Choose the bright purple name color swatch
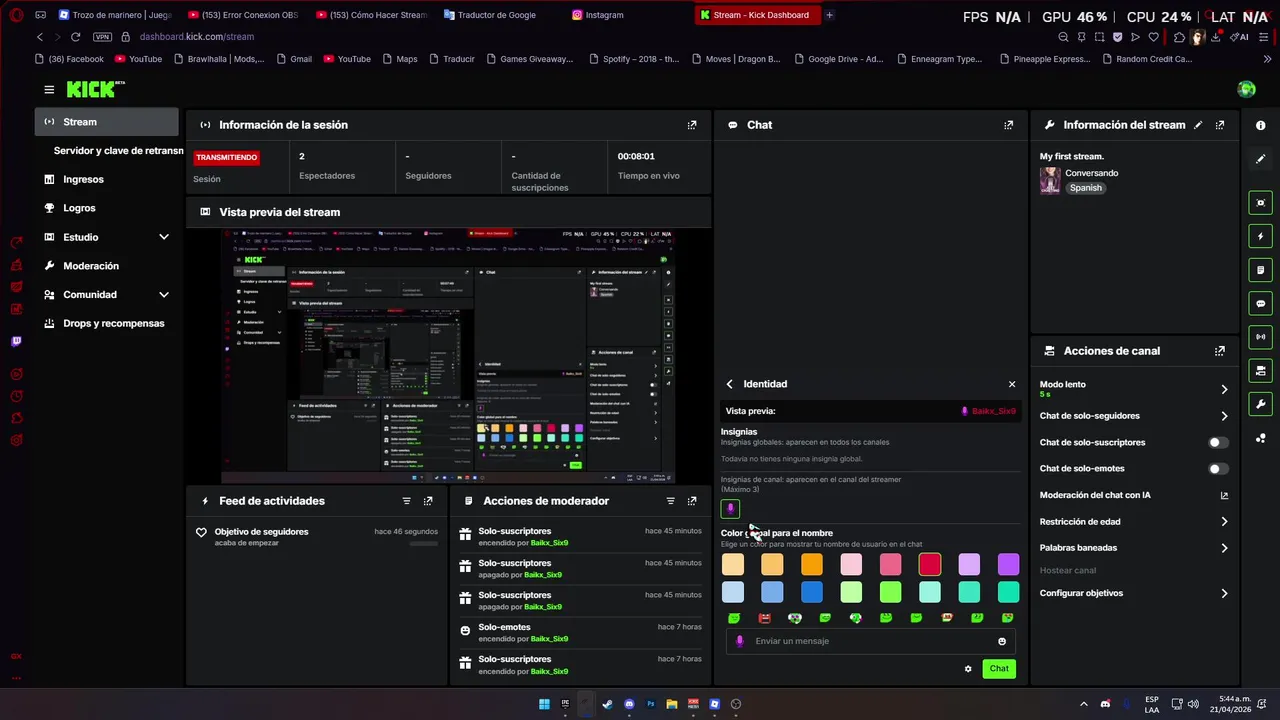This screenshot has height=720, width=1280. pos(1008,565)
